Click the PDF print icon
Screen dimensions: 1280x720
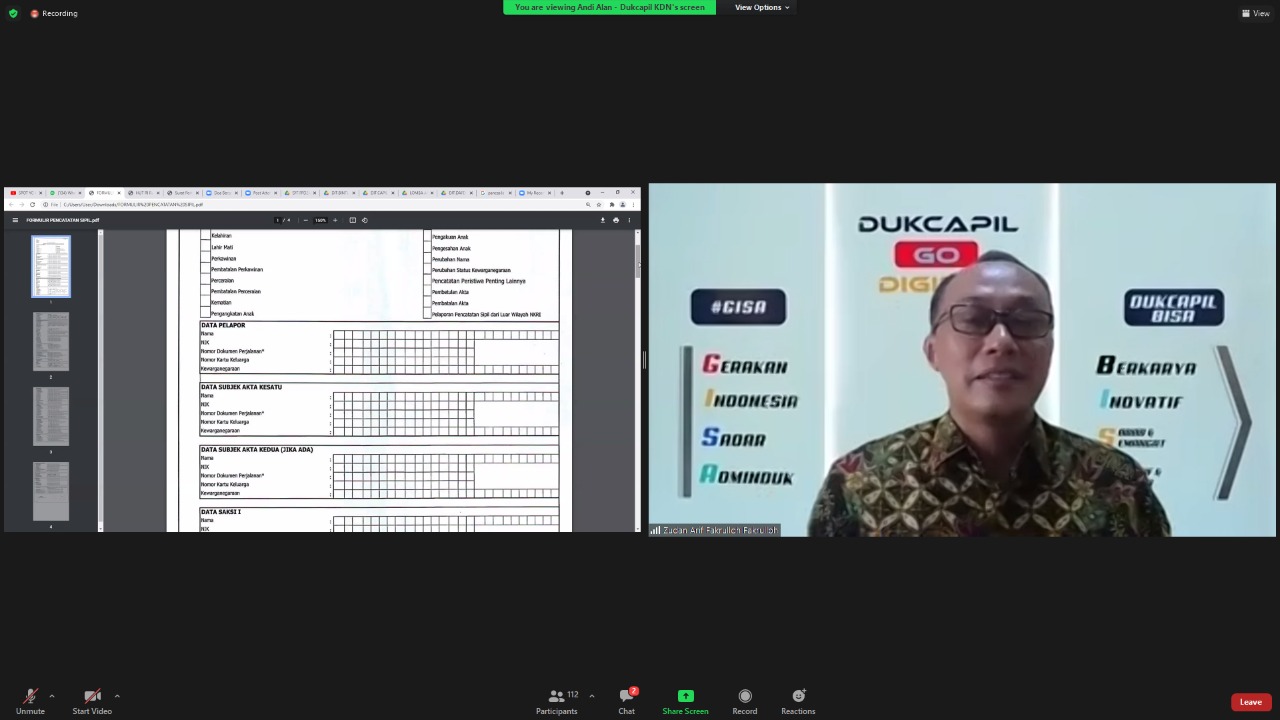[x=615, y=220]
